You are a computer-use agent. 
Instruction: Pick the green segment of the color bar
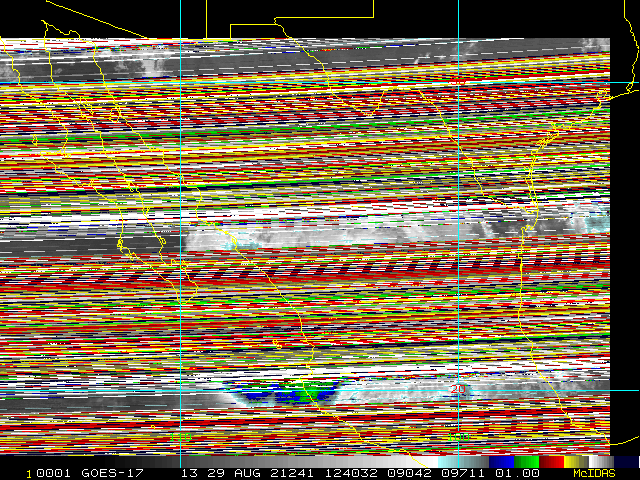527,462
